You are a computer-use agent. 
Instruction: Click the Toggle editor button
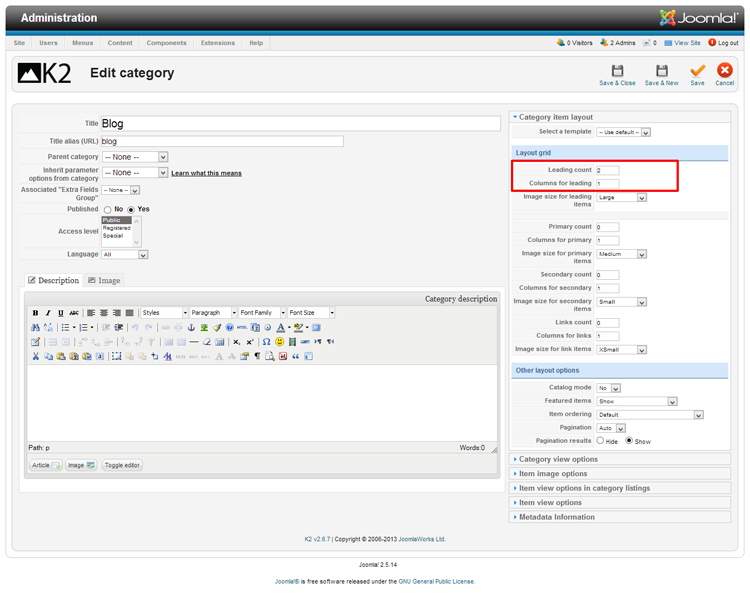122,465
